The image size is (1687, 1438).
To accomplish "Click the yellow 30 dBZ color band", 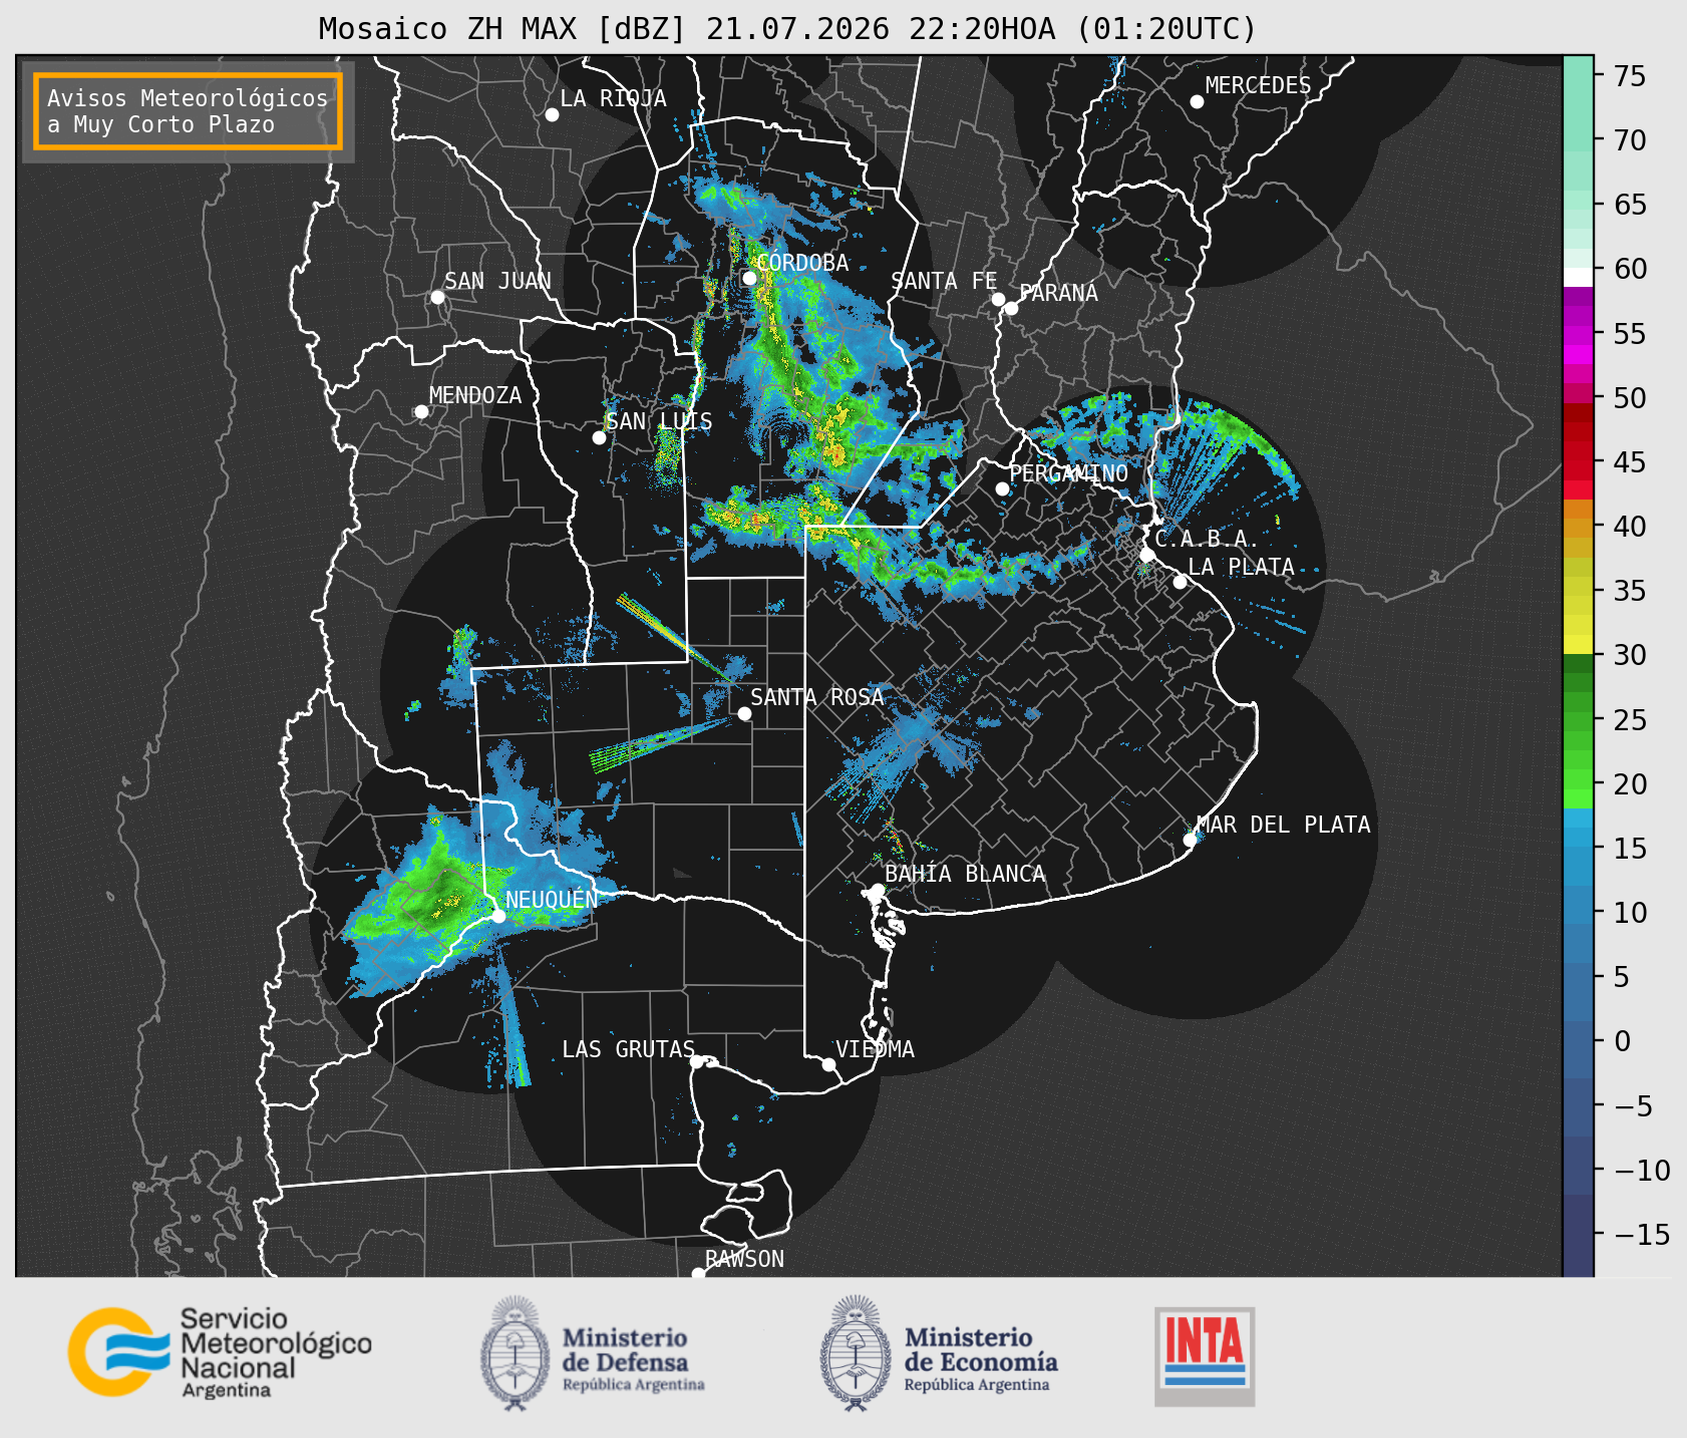I will [1578, 645].
